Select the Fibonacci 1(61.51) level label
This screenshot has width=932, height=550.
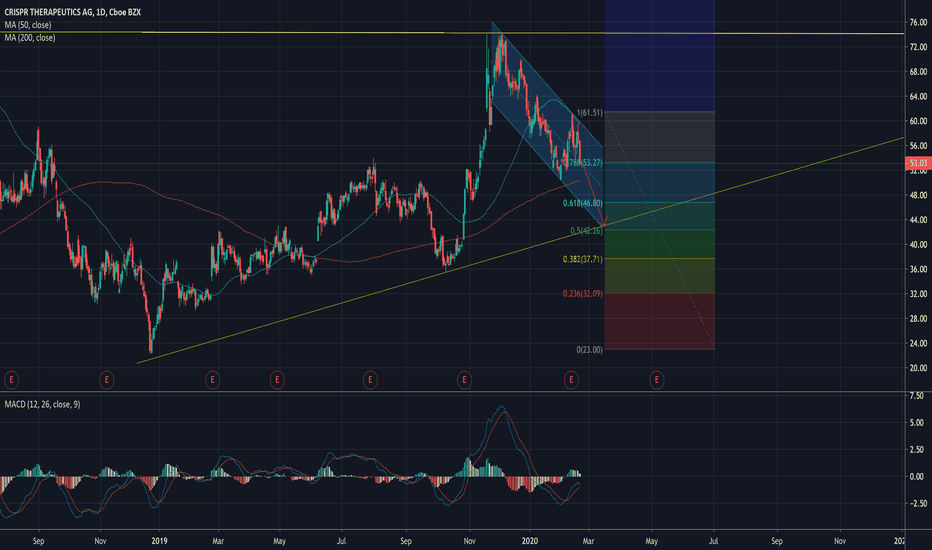coord(590,112)
